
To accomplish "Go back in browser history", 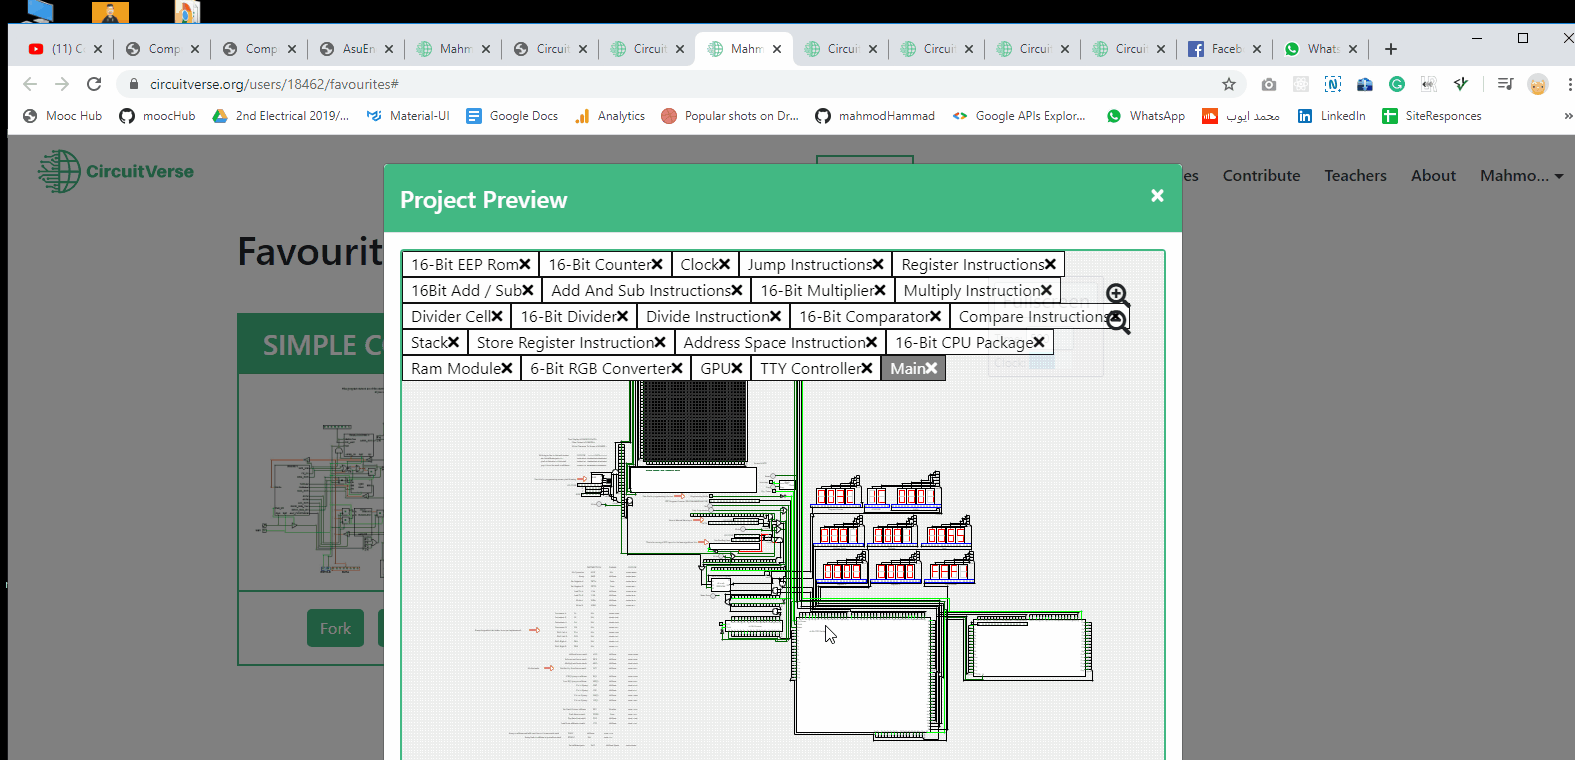I will point(30,84).
